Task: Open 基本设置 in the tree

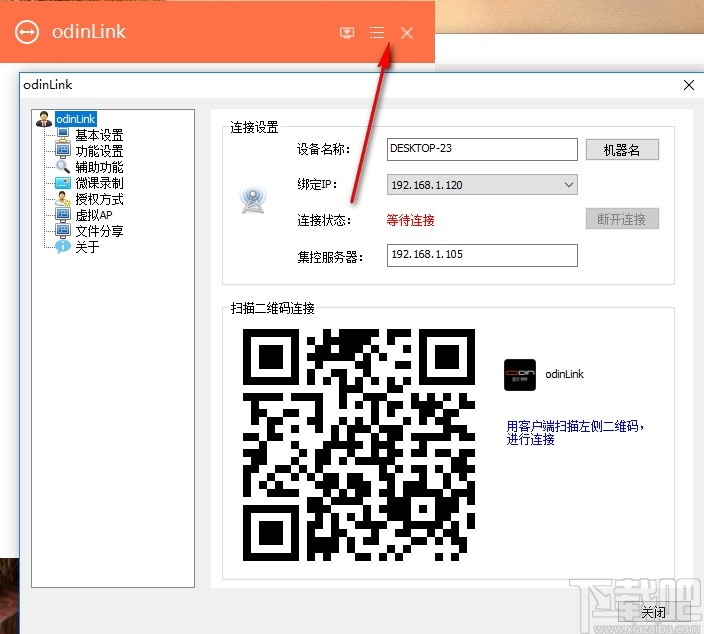Action: coord(99,135)
